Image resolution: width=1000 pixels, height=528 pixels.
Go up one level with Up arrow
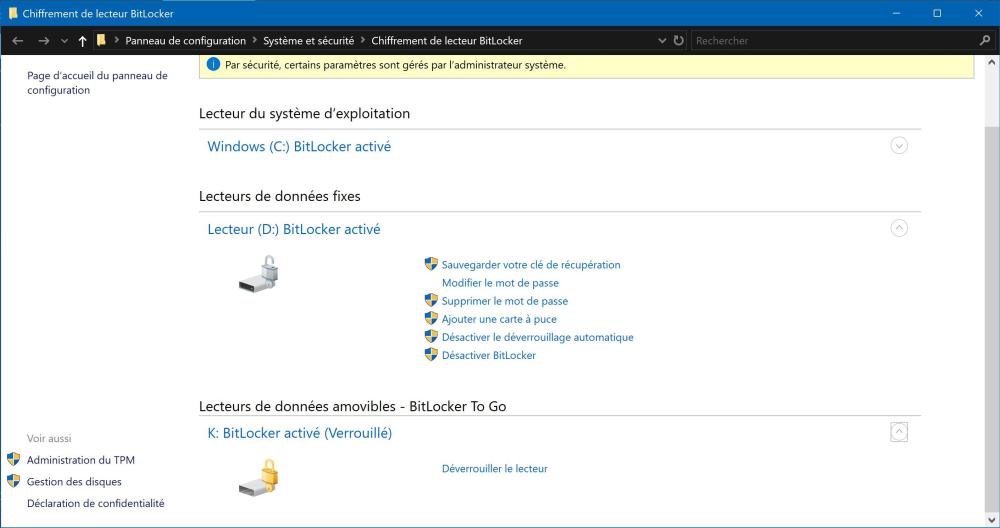[82, 41]
